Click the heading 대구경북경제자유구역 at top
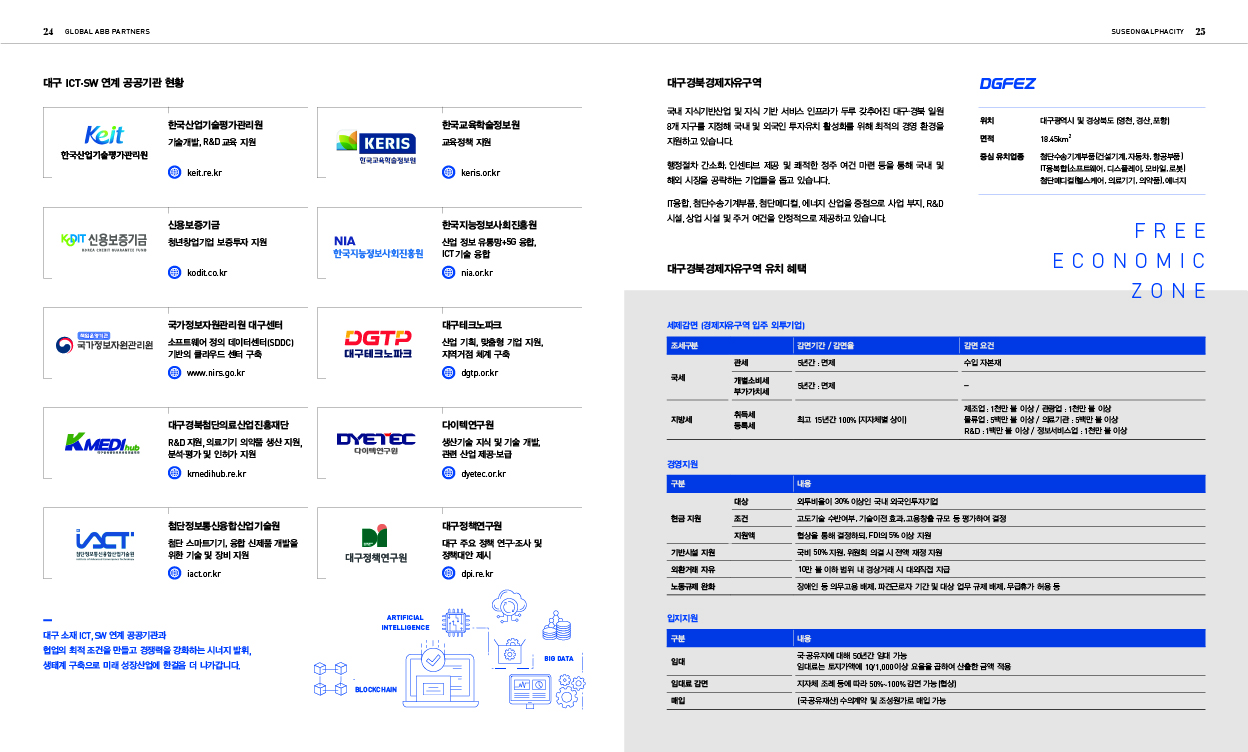 714,82
